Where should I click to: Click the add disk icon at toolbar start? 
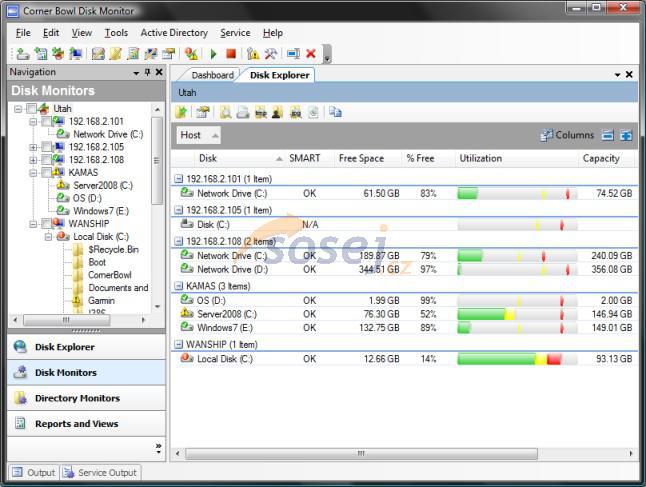tap(23, 54)
